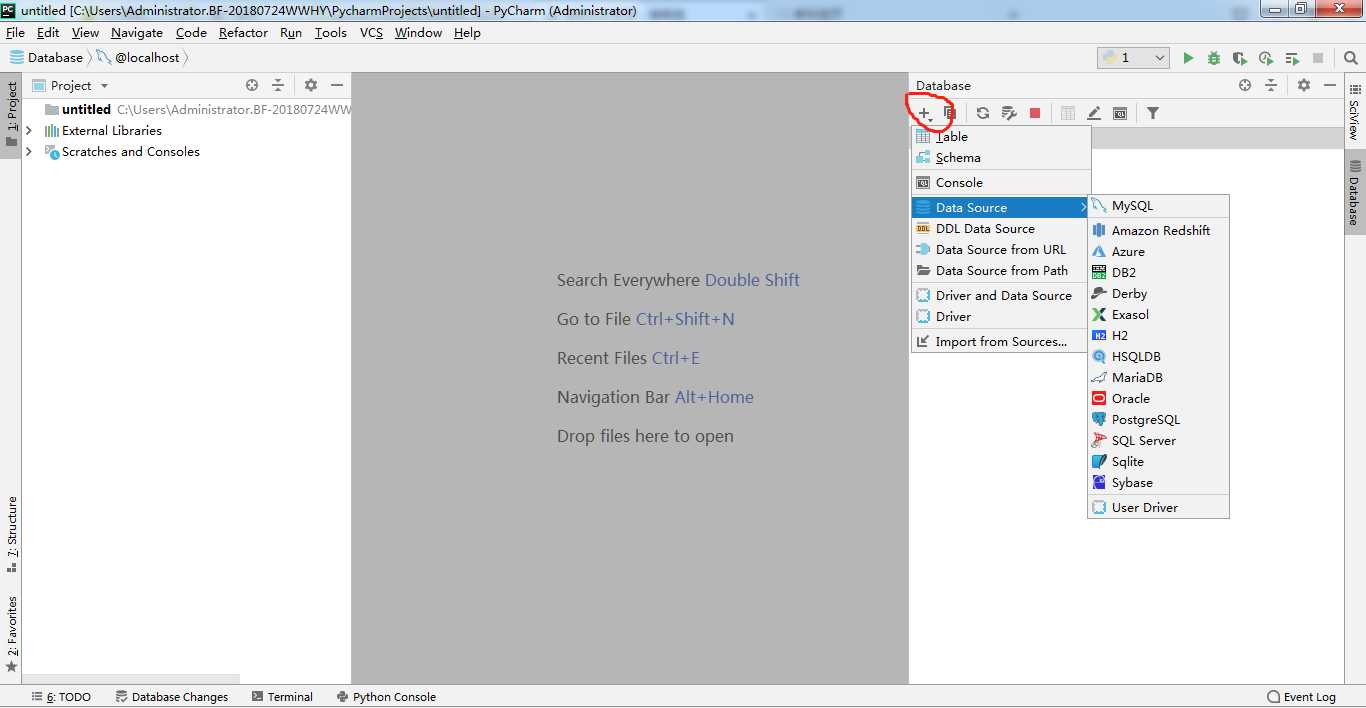Viewport: 1366px width, 708px height.
Task: Open the TODO tool window tab
Action: point(61,697)
